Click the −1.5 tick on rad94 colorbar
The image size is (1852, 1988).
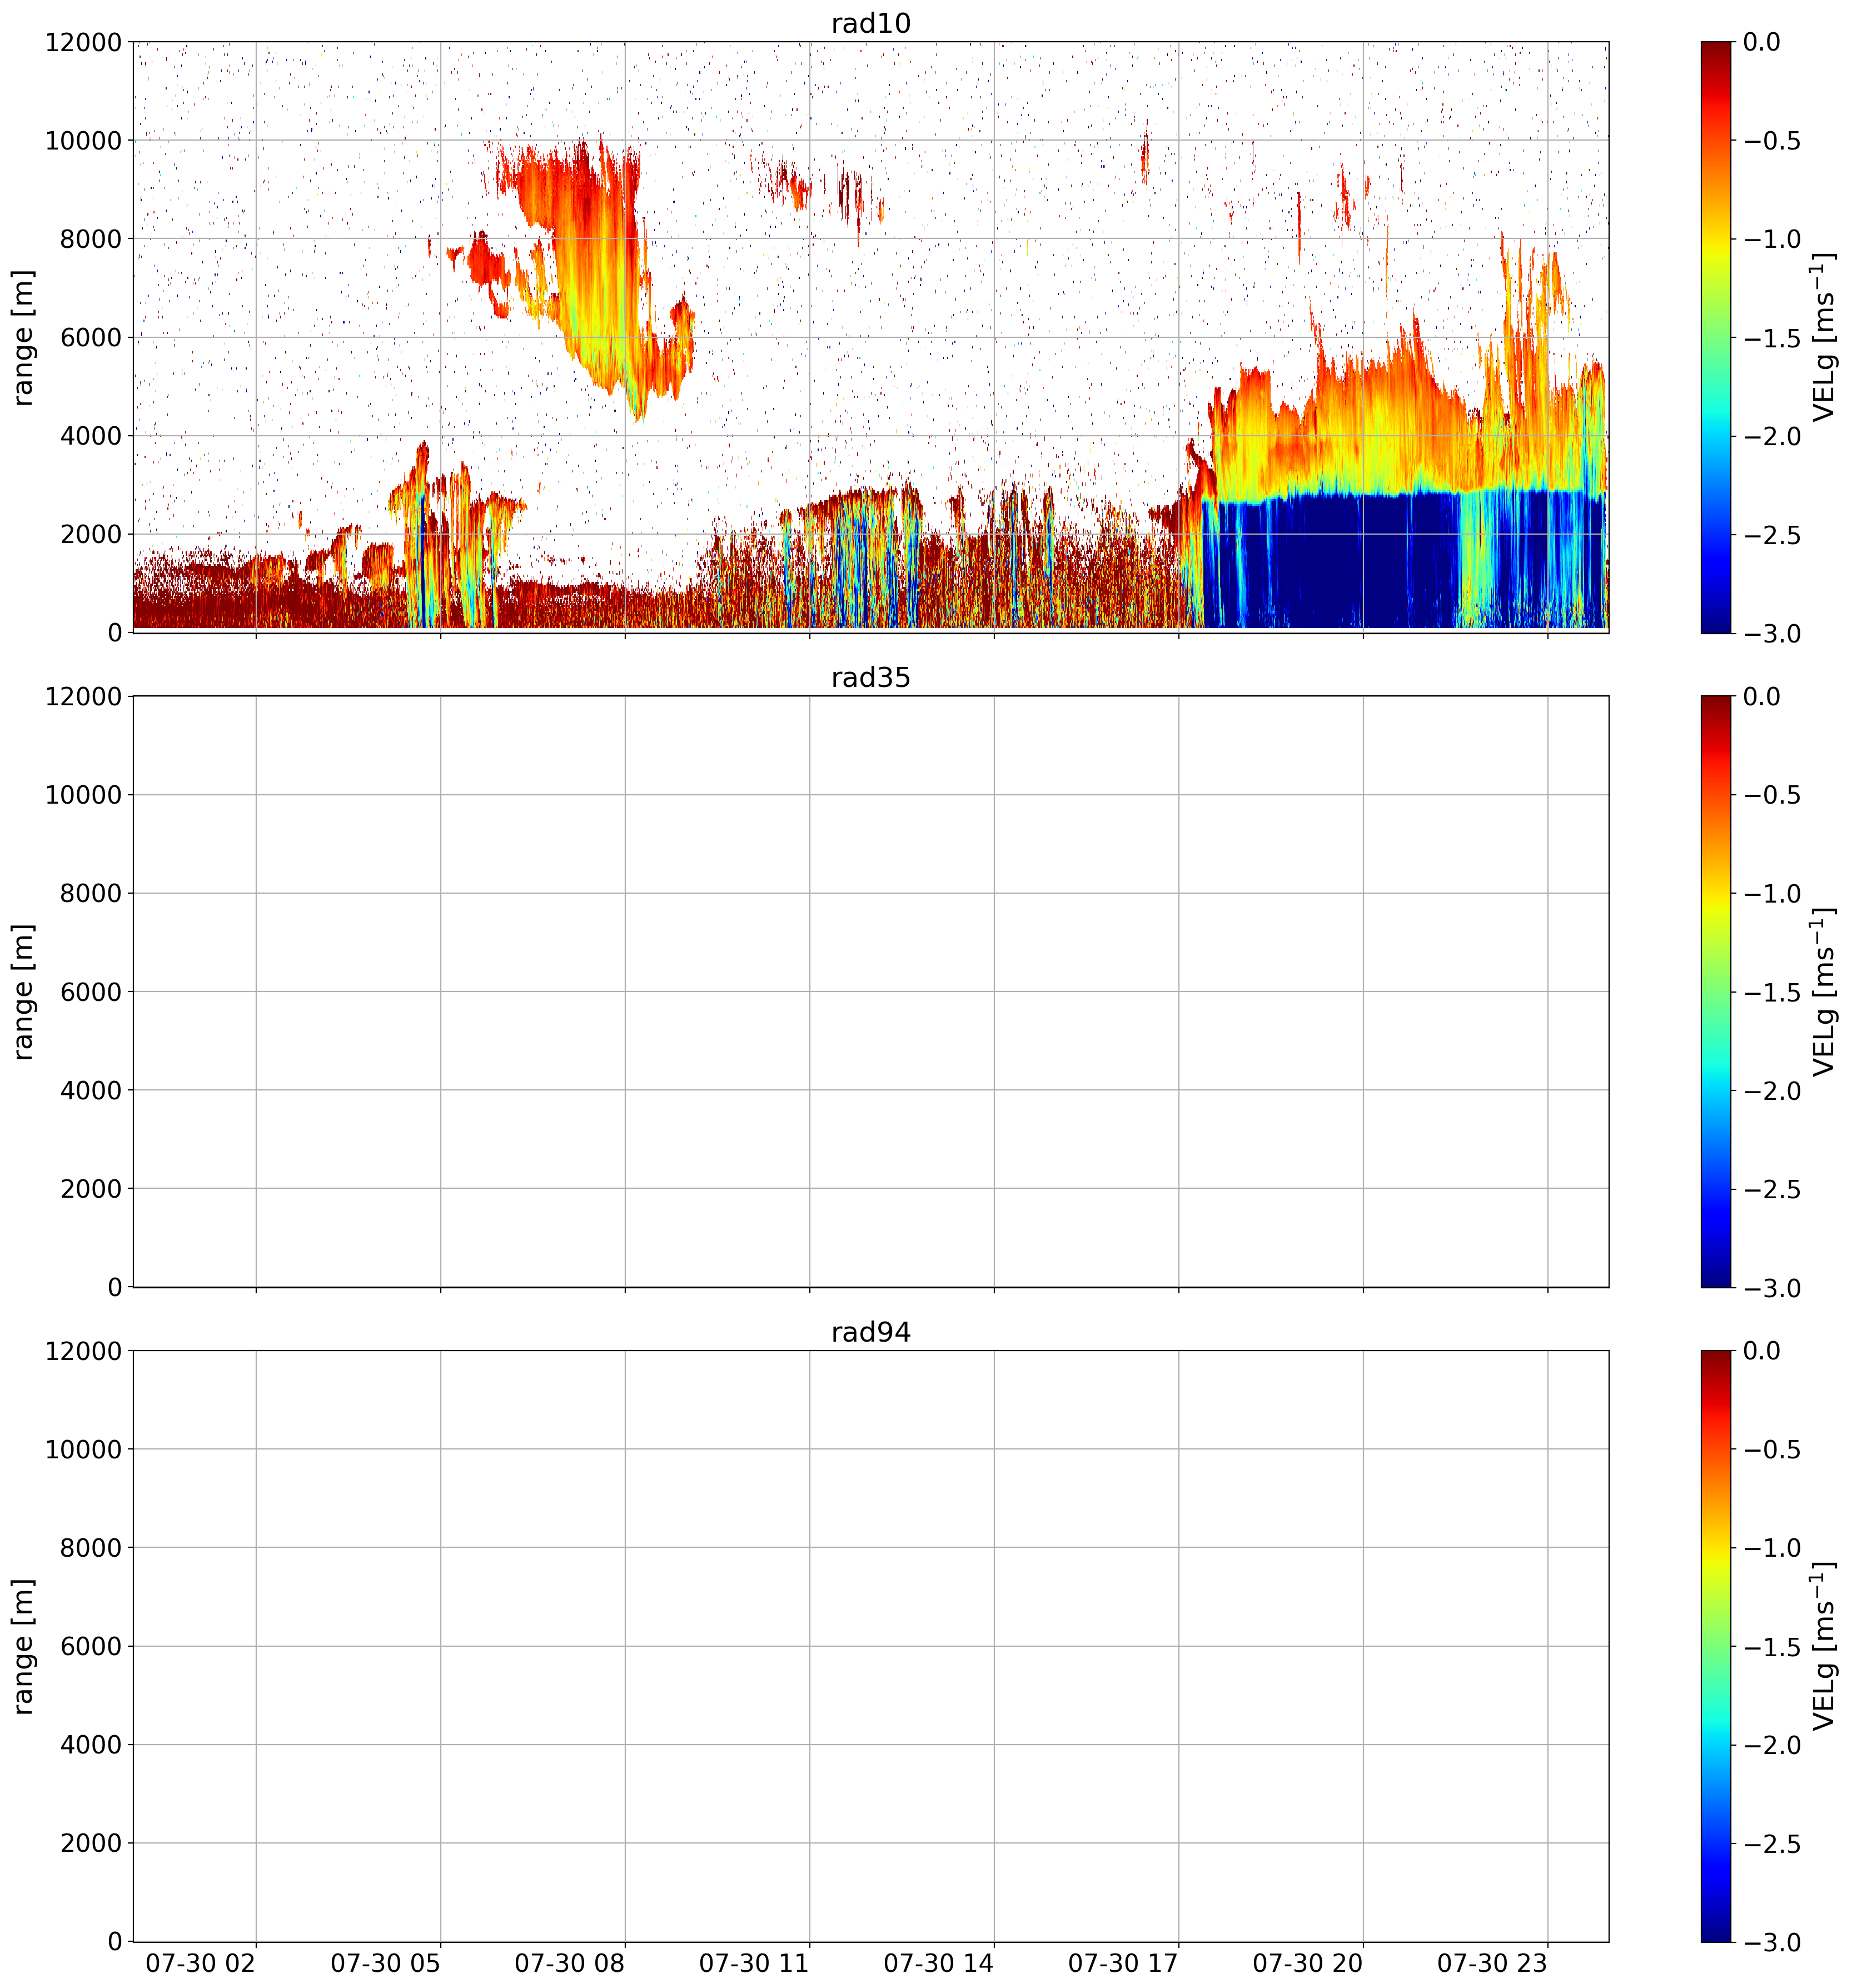tap(1772, 1647)
